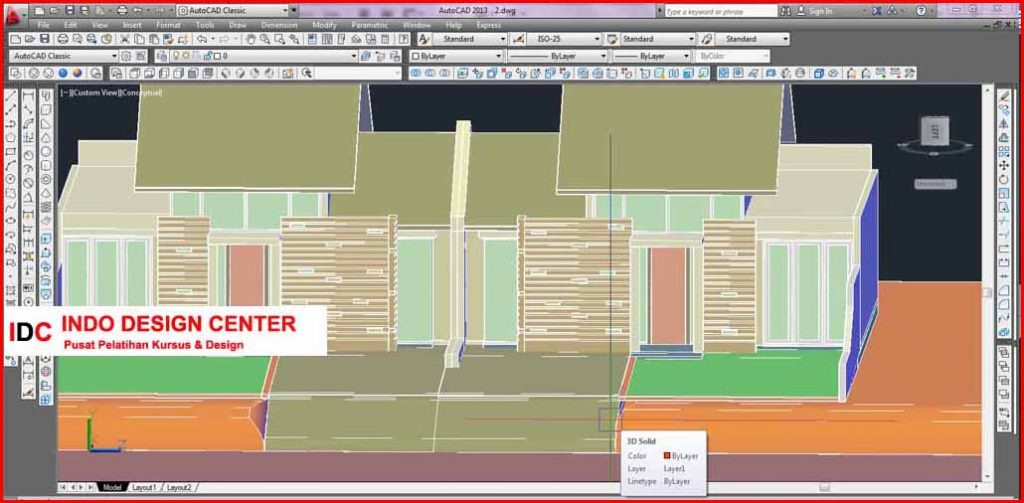This screenshot has width=1024, height=503.
Task: Click the Conceptual viewport style label
Action: coord(140,93)
